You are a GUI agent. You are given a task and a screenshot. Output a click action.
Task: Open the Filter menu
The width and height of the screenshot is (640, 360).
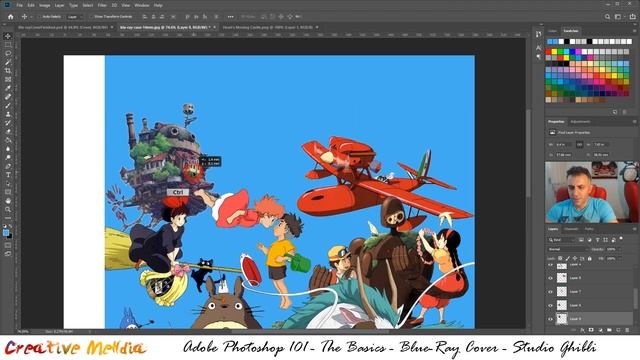(102, 5)
